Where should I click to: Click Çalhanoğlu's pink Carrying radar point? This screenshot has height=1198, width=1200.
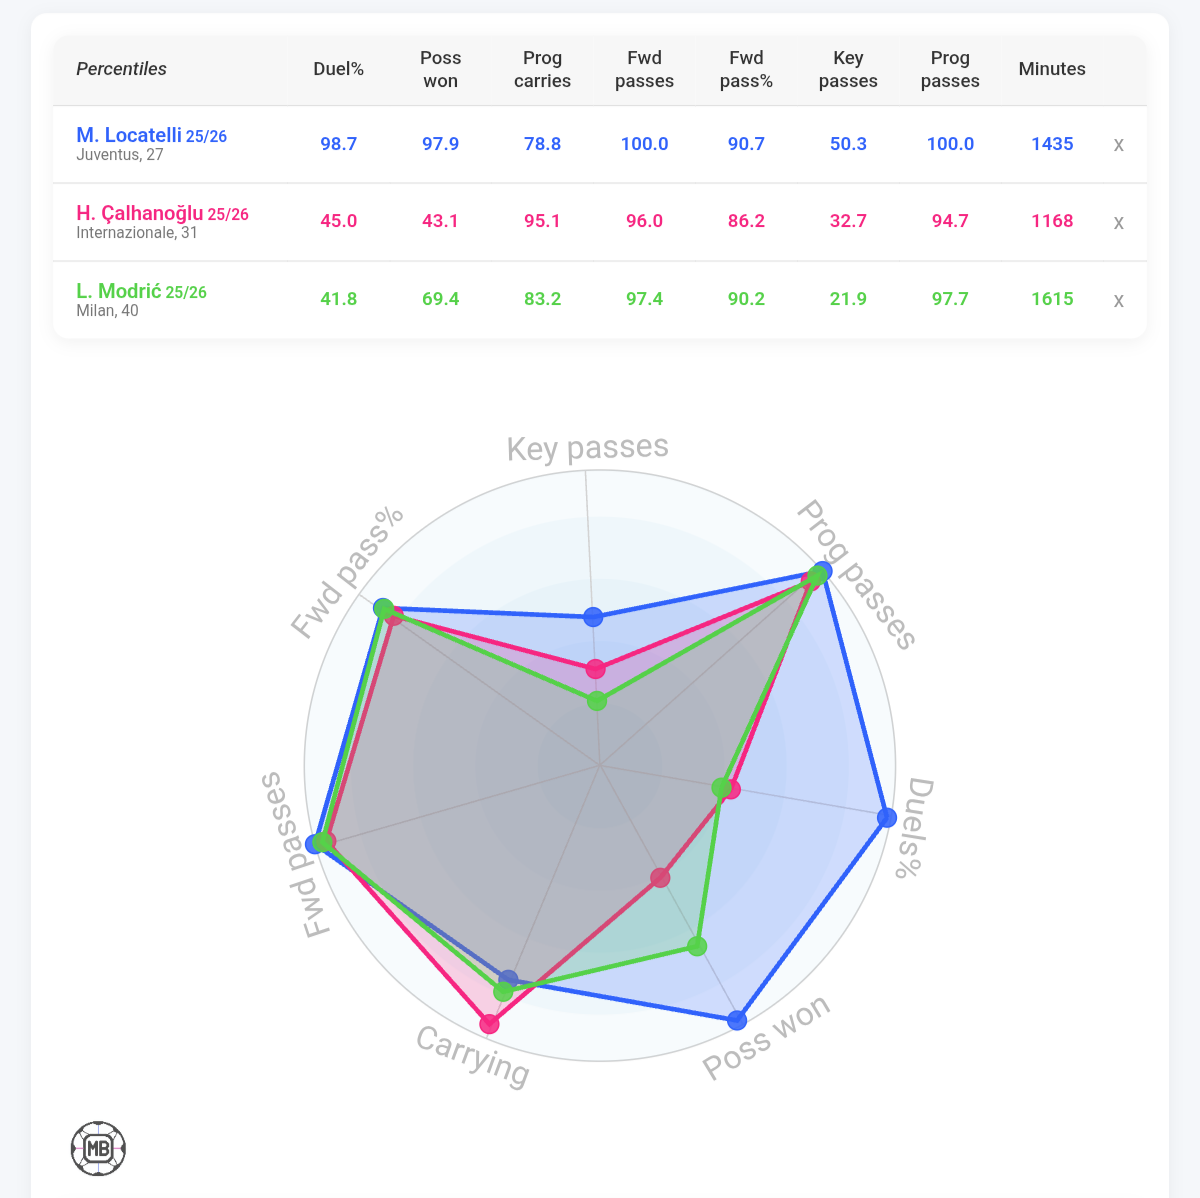click(489, 1023)
